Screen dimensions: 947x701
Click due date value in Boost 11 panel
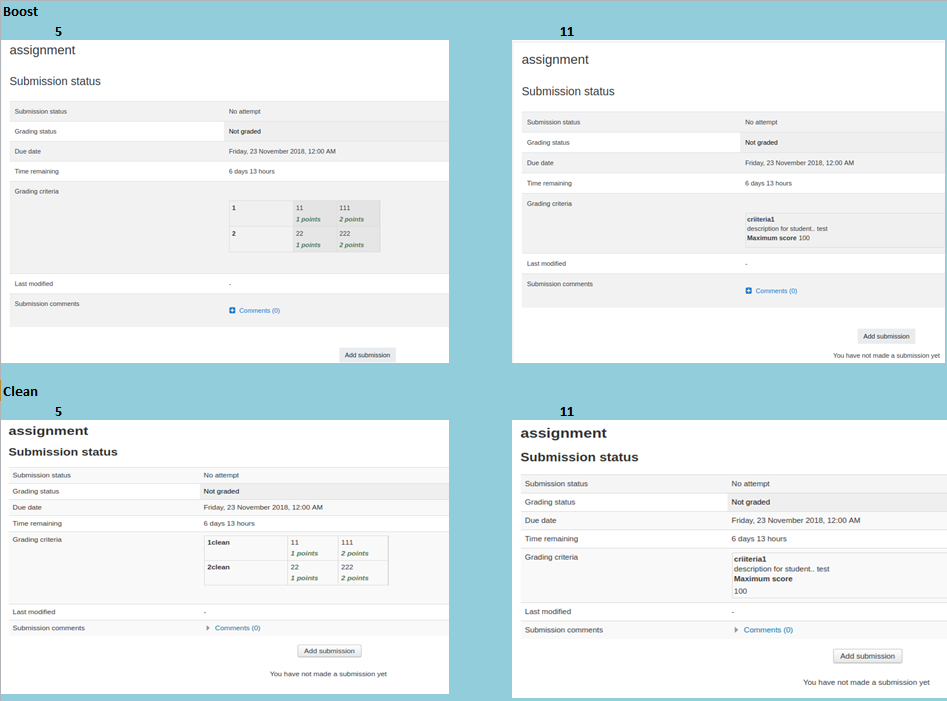799,163
